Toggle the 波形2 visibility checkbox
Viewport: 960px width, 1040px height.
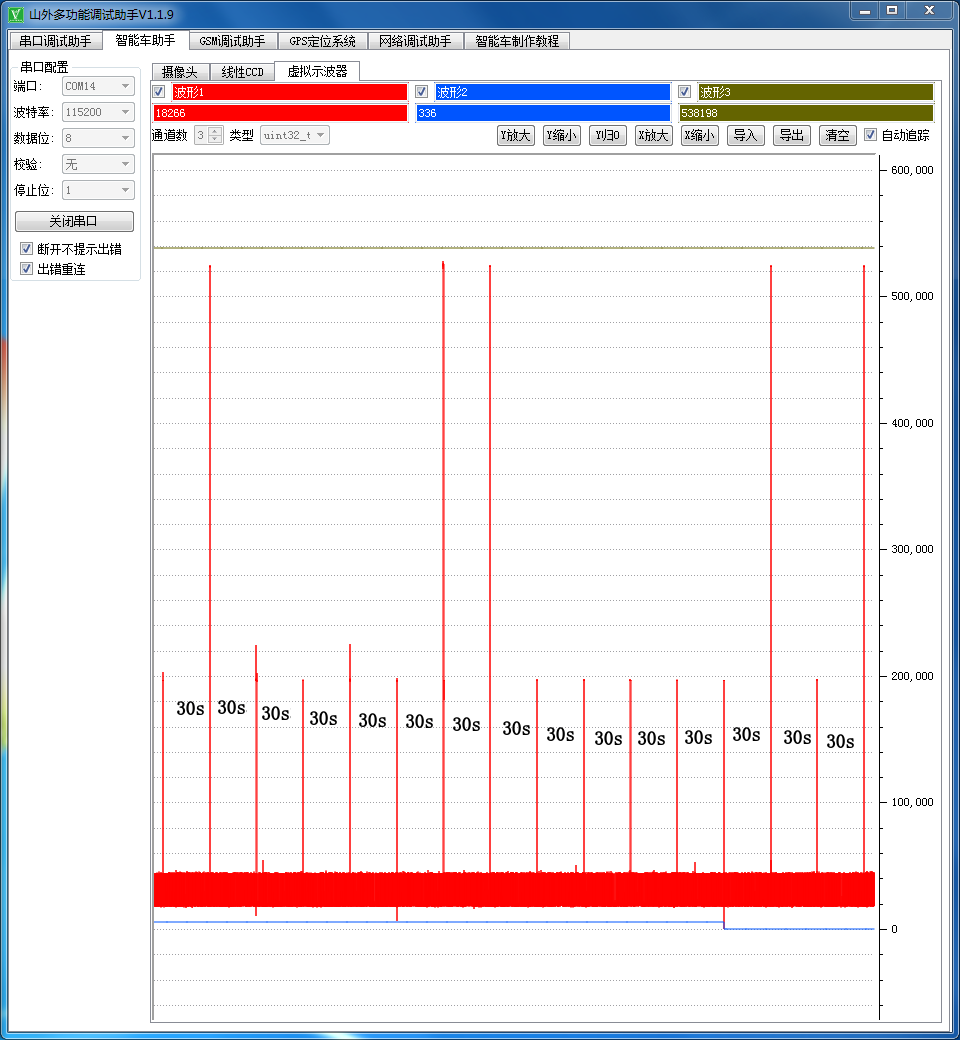(x=421, y=92)
